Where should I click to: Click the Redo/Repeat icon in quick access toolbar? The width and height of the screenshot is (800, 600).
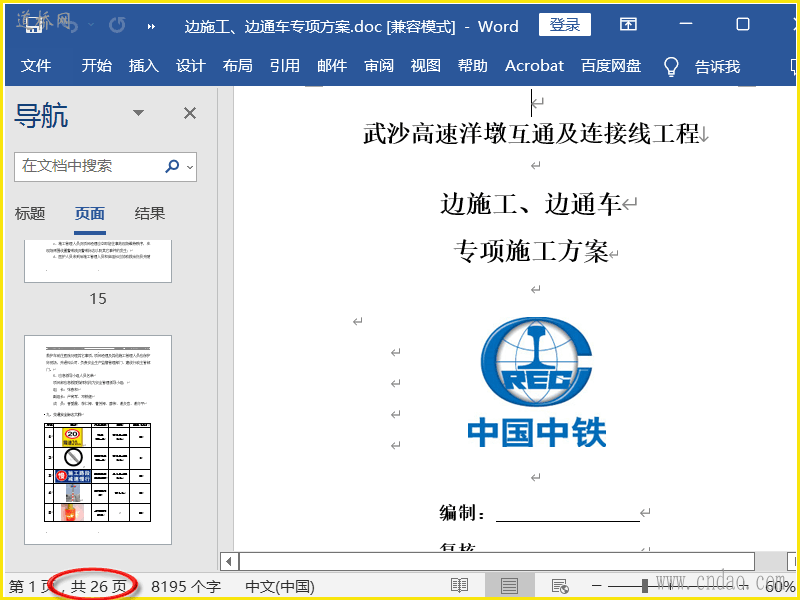click(x=117, y=25)
